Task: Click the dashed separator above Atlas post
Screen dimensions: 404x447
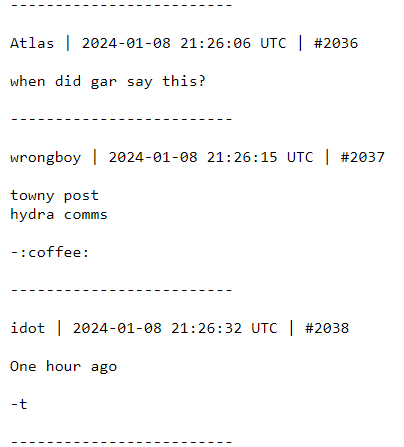Action: click(121, 5)
